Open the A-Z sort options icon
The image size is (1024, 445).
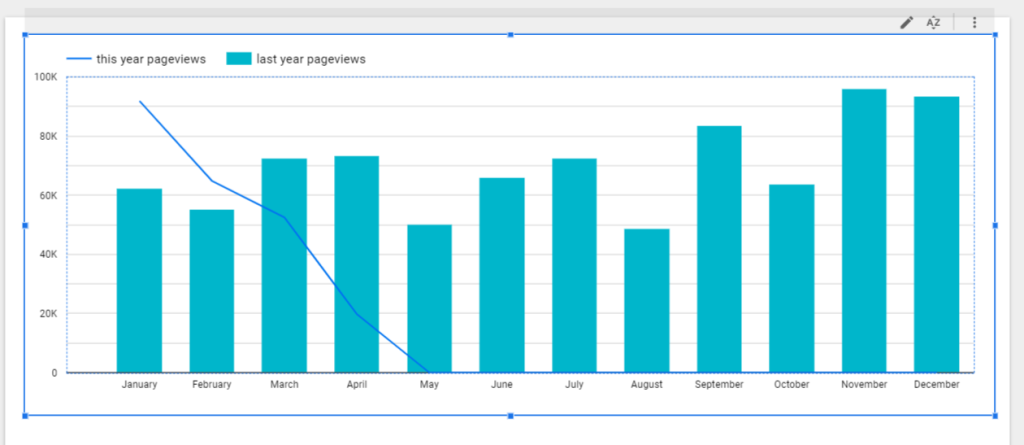click(934, 22)
